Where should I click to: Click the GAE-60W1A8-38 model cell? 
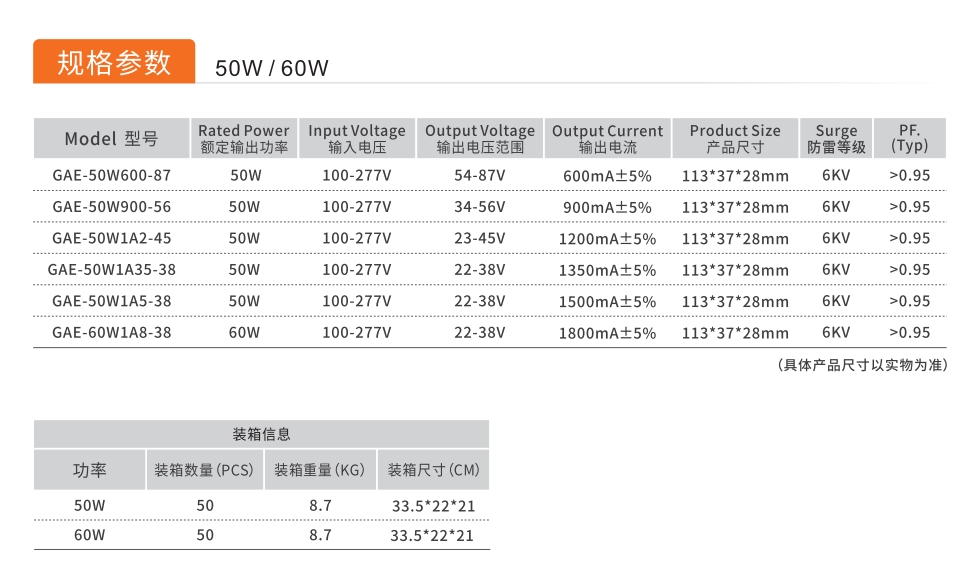[x=111, y=332]
